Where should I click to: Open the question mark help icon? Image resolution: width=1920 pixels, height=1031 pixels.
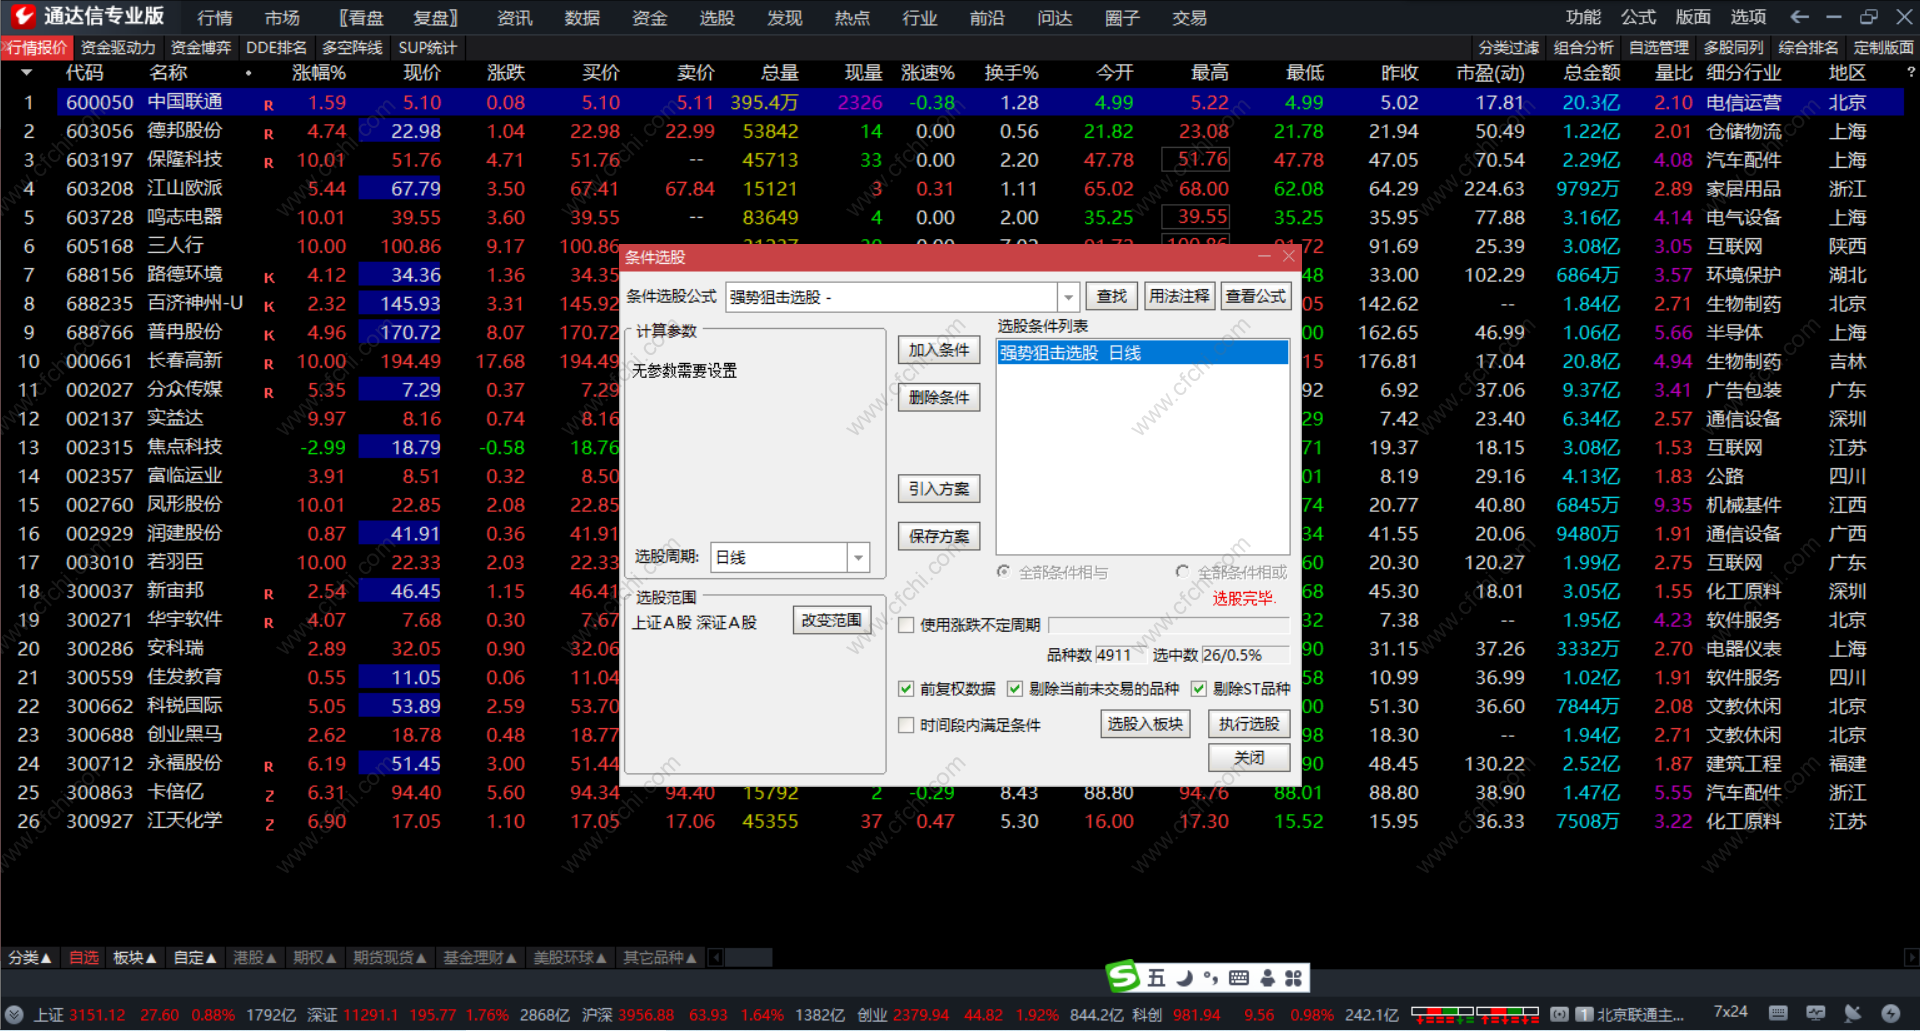(1910, 72)
